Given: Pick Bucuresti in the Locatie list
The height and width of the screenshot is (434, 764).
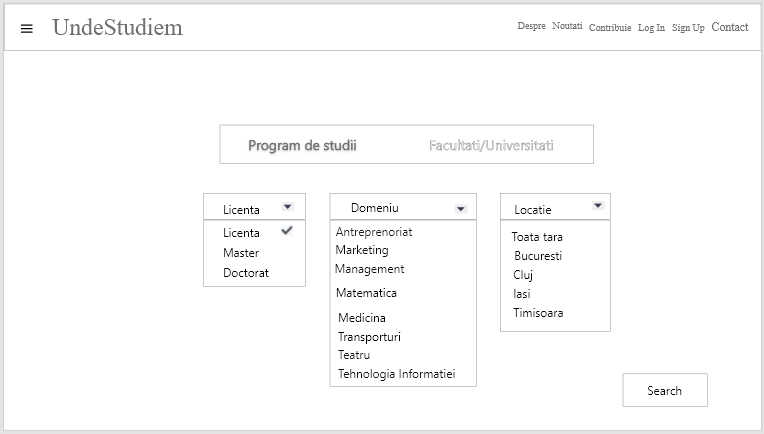Looking at the screenshot, I should [538, 256].
